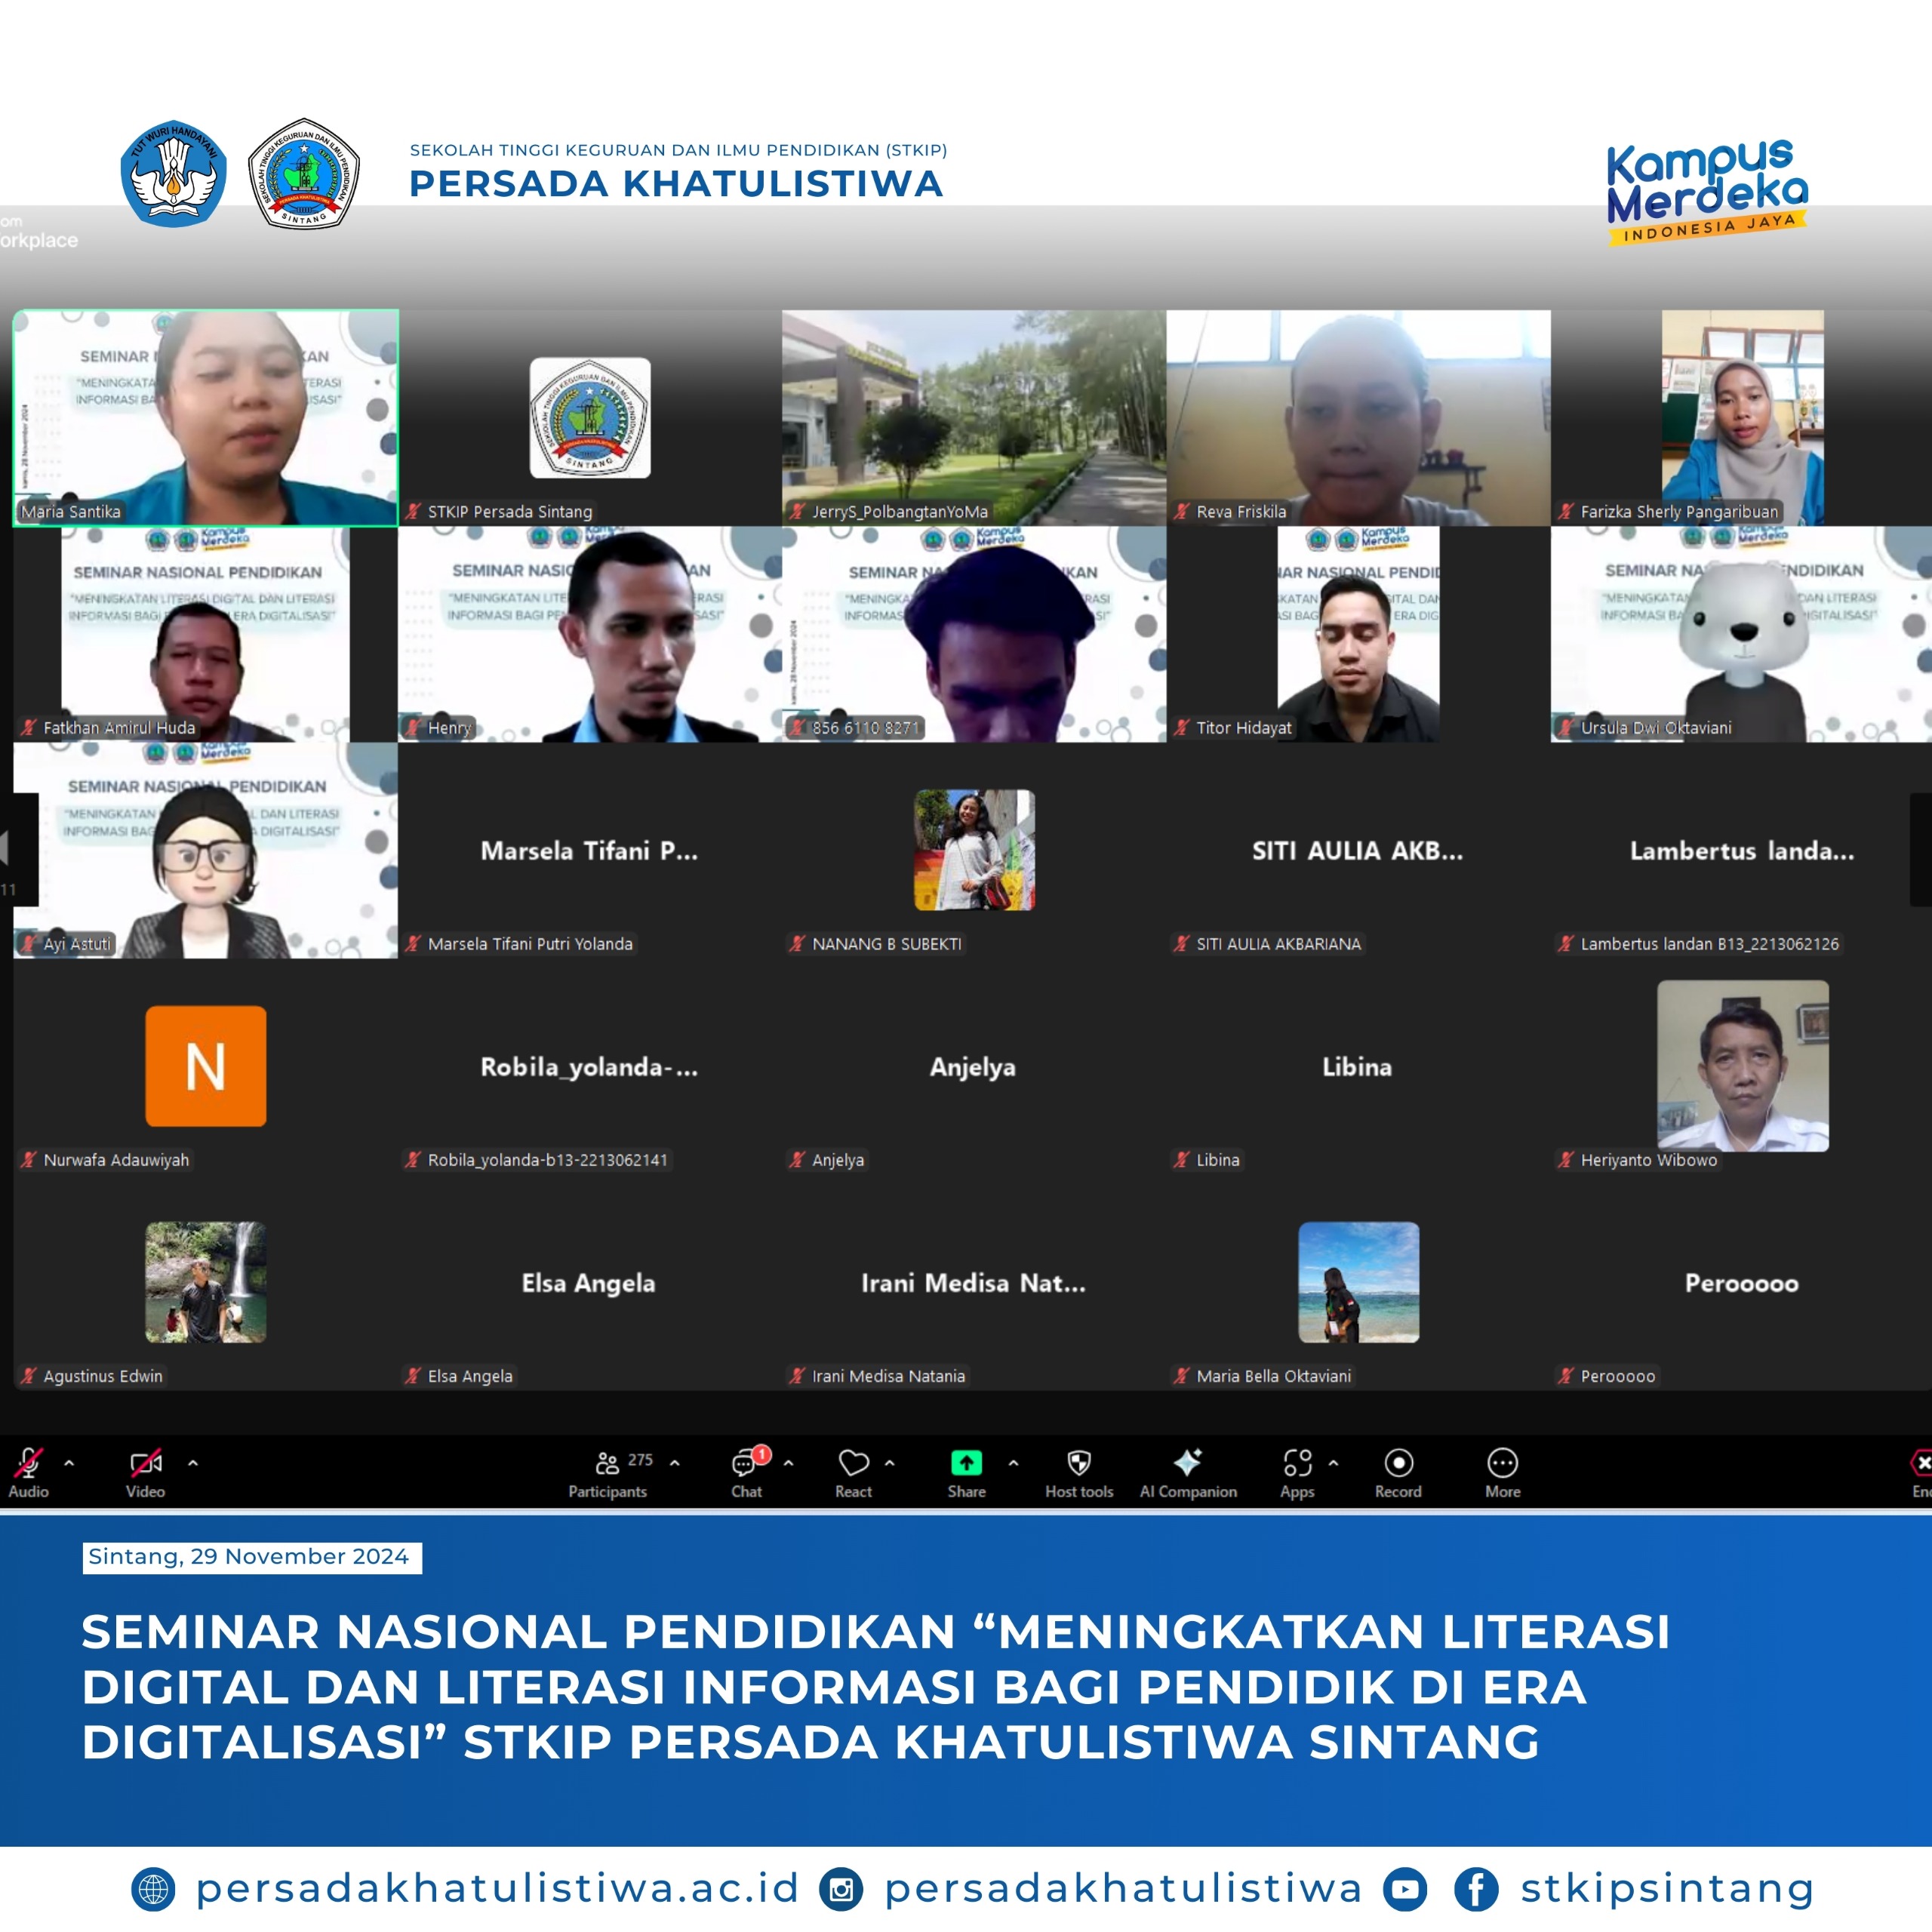
Task: Select Titor Hidayat's video tile
Action: [1358, 634]
